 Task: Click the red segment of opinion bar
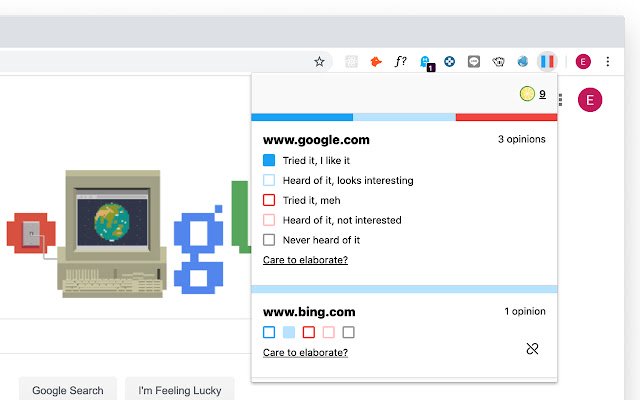coord(507,118)
